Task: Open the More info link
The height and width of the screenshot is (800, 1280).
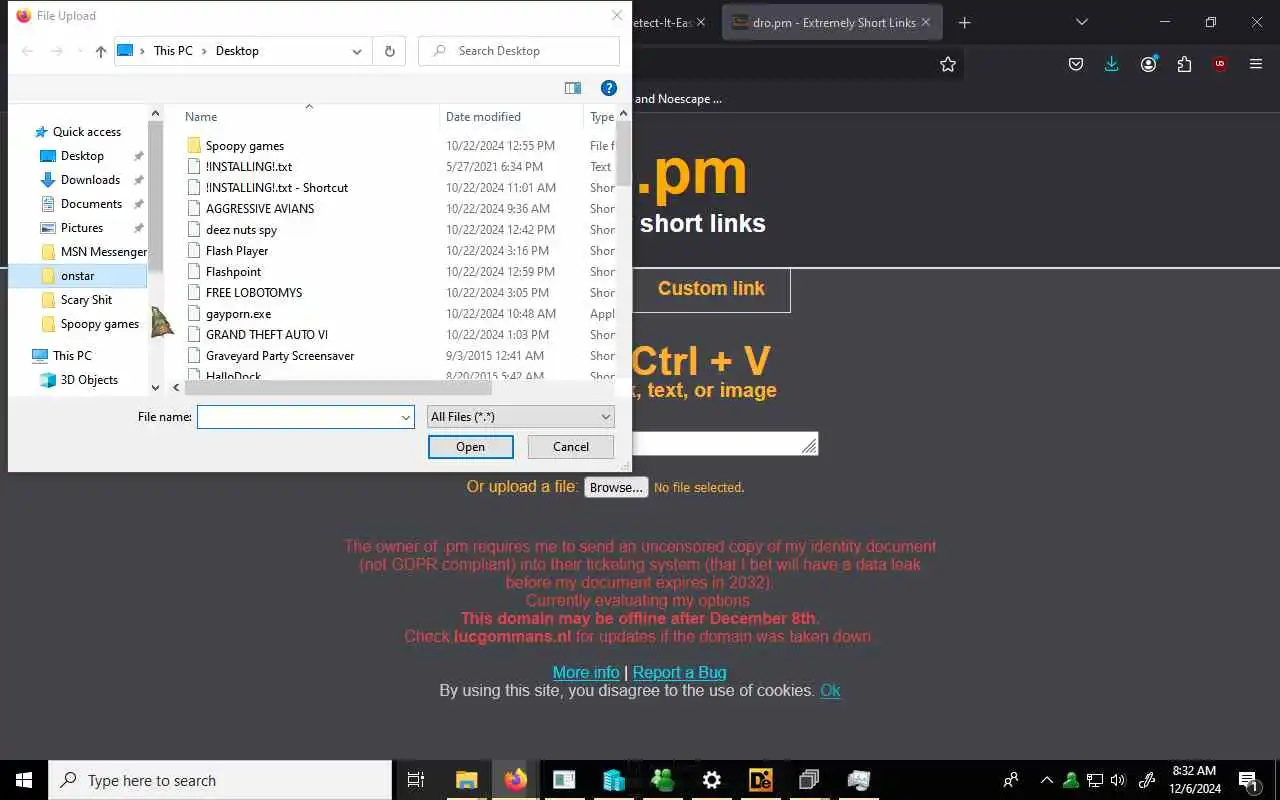Action: 586,672
